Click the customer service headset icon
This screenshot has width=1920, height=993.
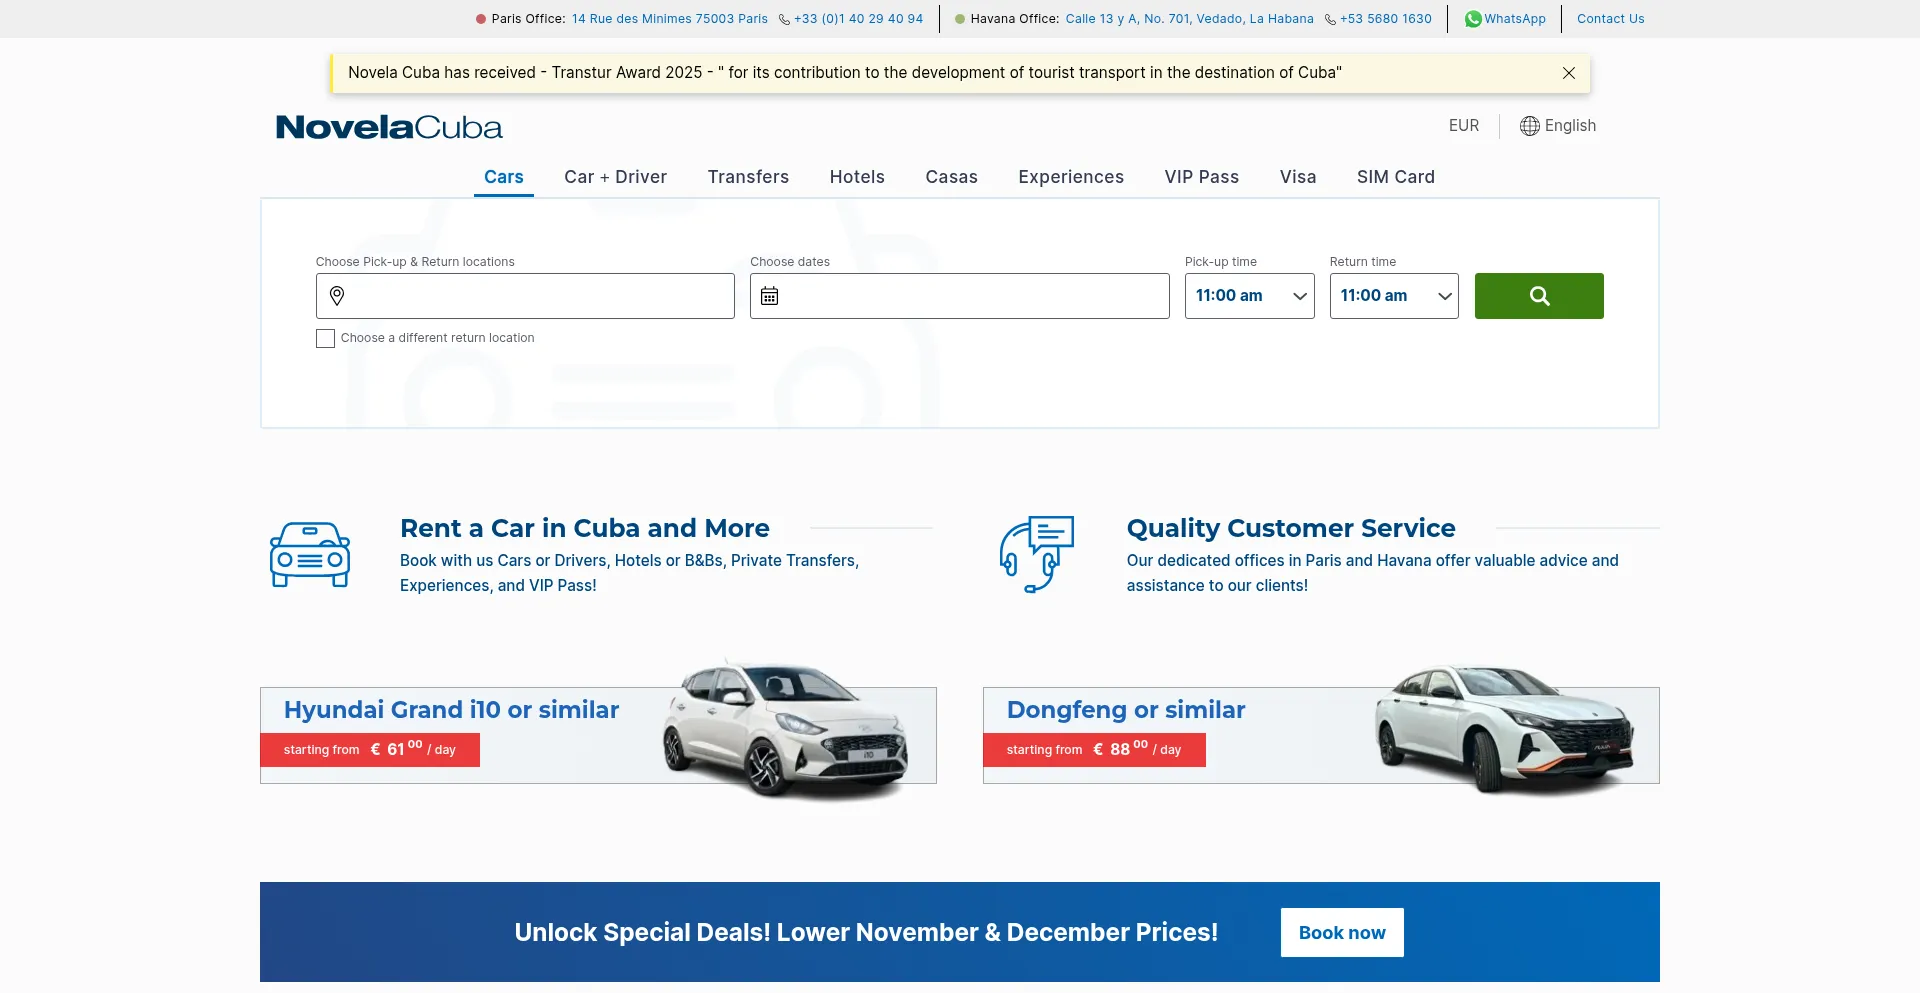click(x=1037, y=554)
